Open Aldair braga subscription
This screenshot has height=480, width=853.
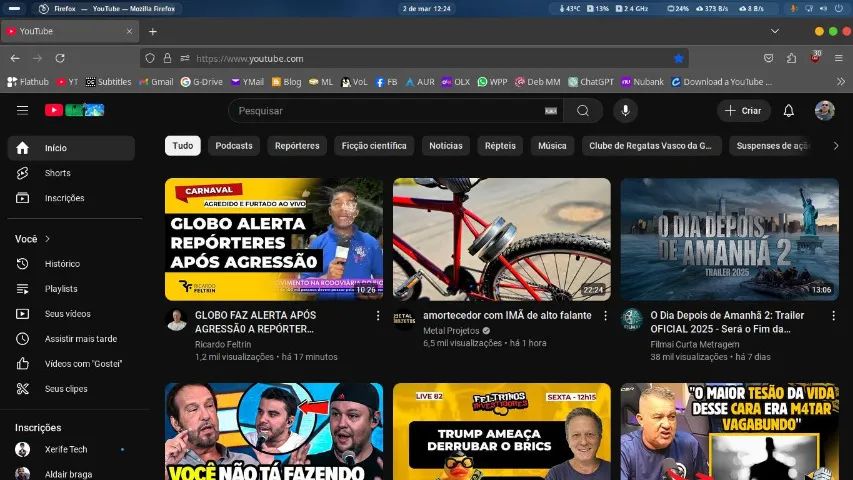point(71,473)
